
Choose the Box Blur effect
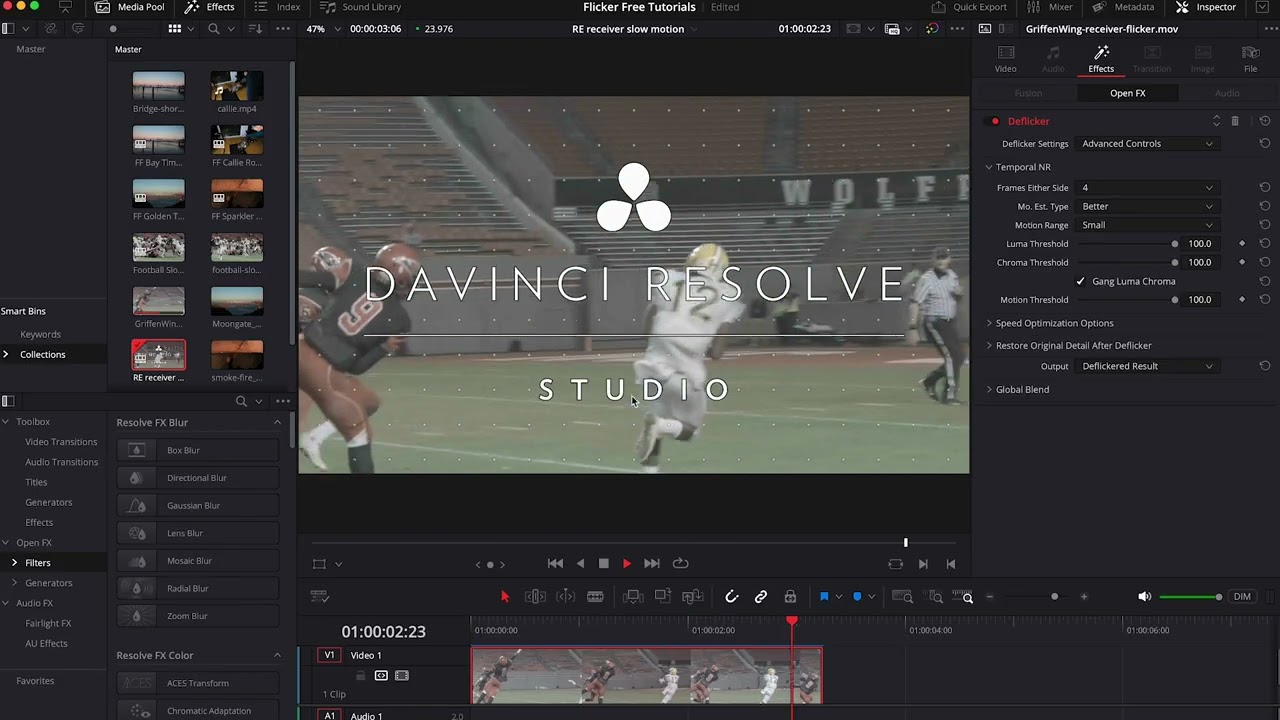tap(197, 451)
